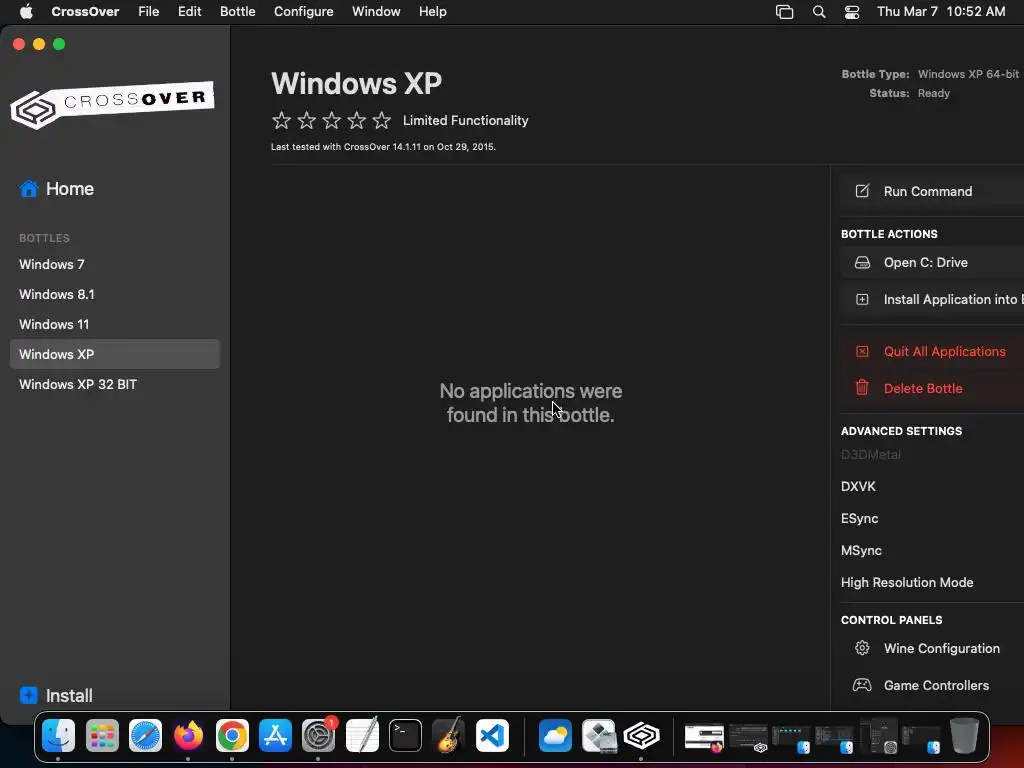The height and width of the screenshot is (768, 1024).
Task: Launch Safari from the Dock
Action: click(x=145, y=735)
